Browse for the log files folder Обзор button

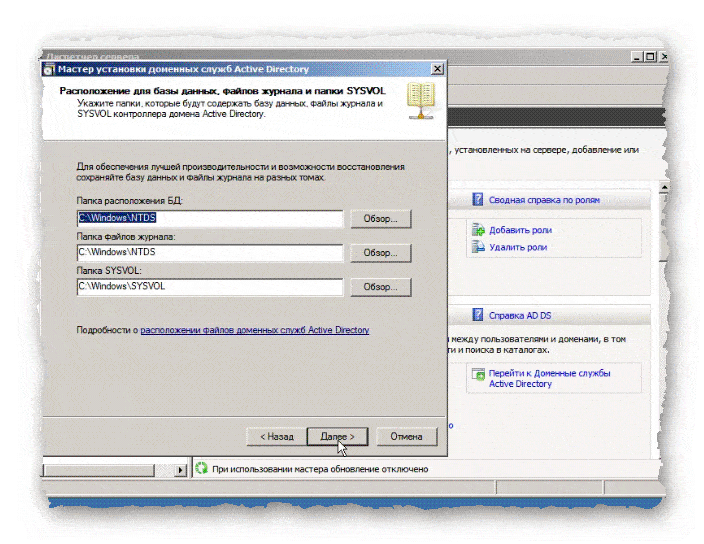pos(380,253)
